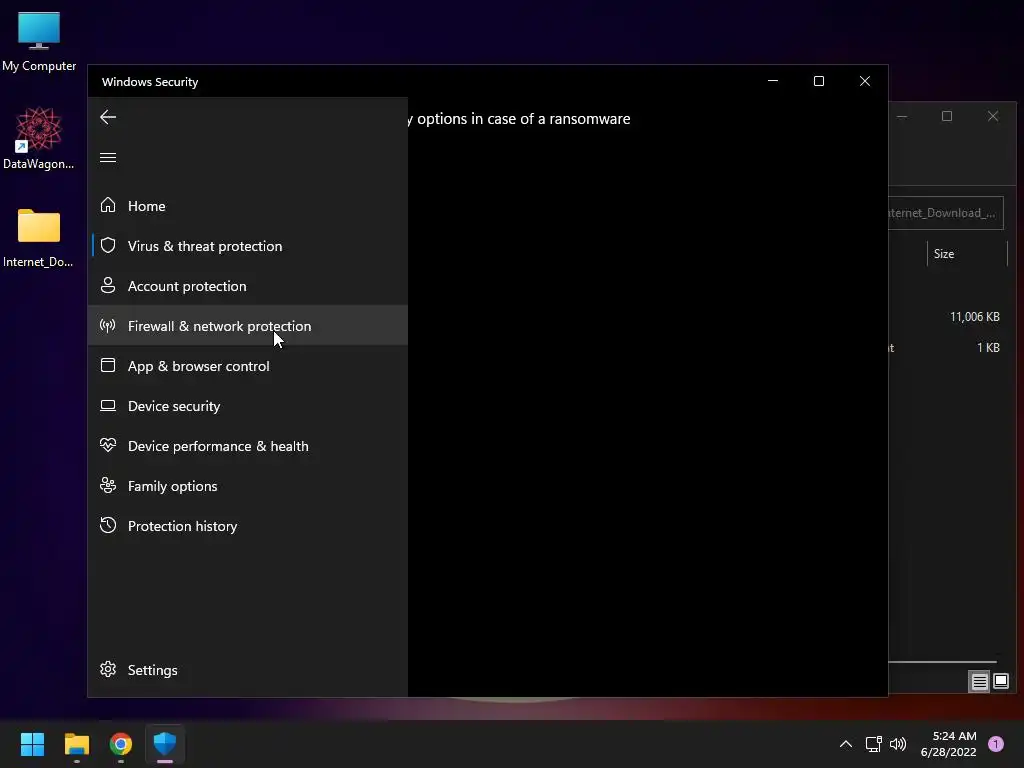Click the Account protection person icon

tap(108, 285)
